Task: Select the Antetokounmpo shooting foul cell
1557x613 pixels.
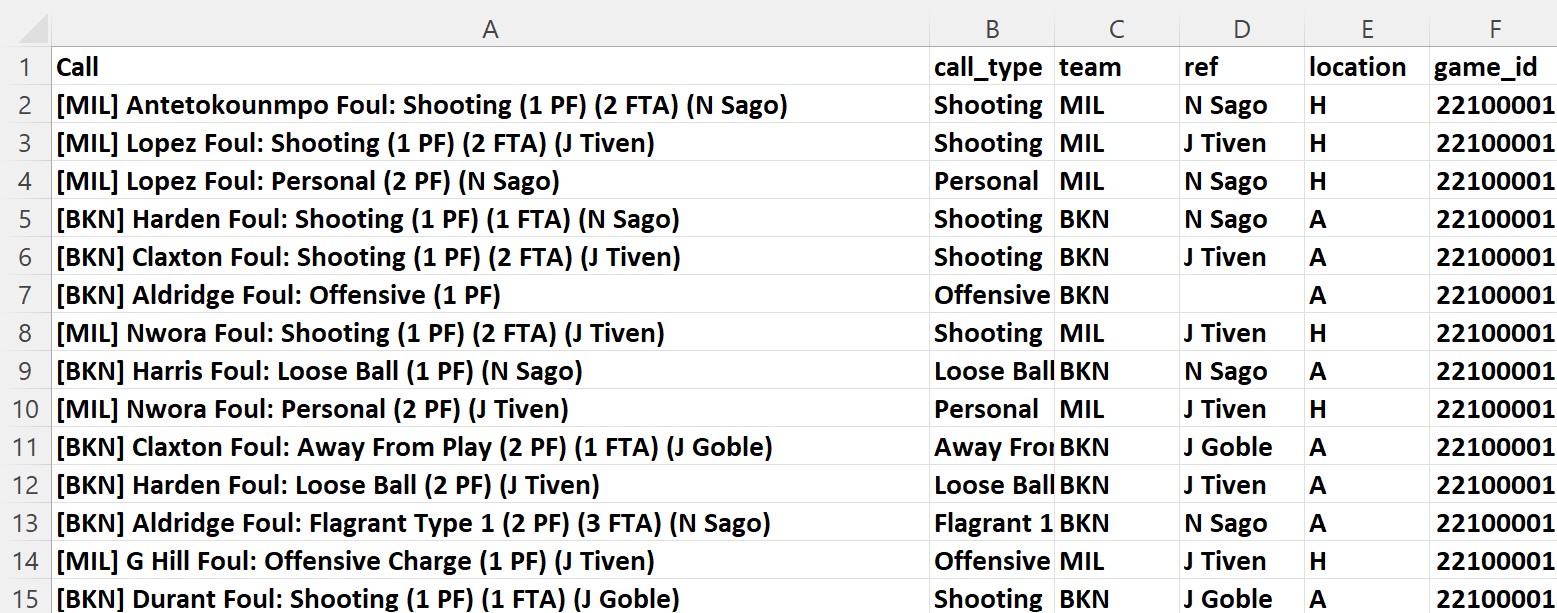Action: pos(422,105)
